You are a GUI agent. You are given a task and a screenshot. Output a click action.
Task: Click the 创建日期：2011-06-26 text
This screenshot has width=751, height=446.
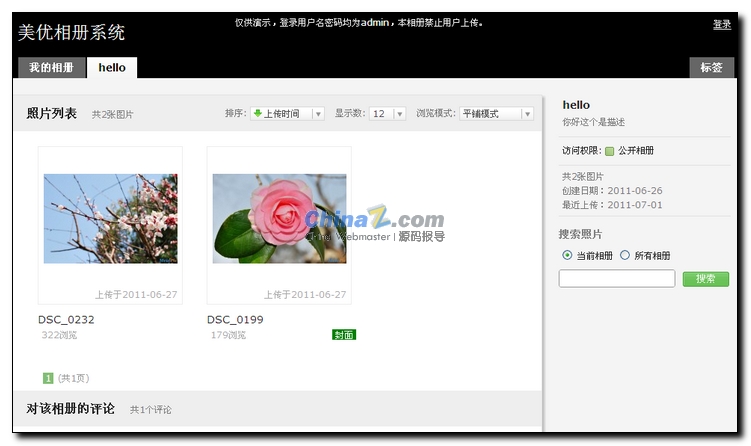[x=612, y=191]
